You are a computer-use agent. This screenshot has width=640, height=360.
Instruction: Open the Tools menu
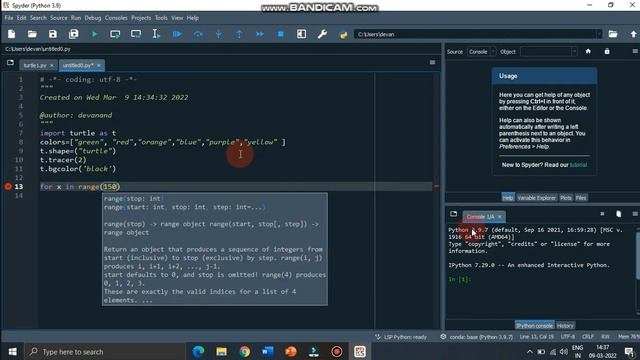tap(161, 18)
